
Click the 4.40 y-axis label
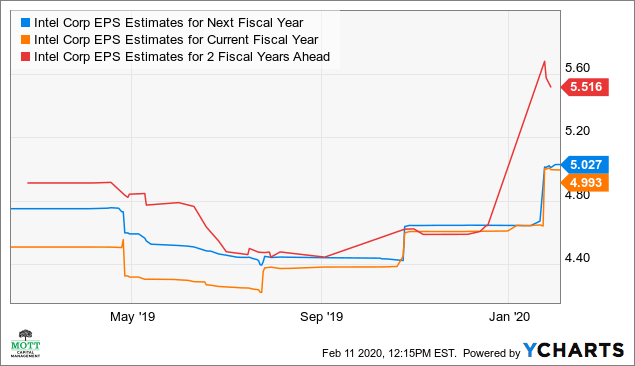(x=577, y=257)
